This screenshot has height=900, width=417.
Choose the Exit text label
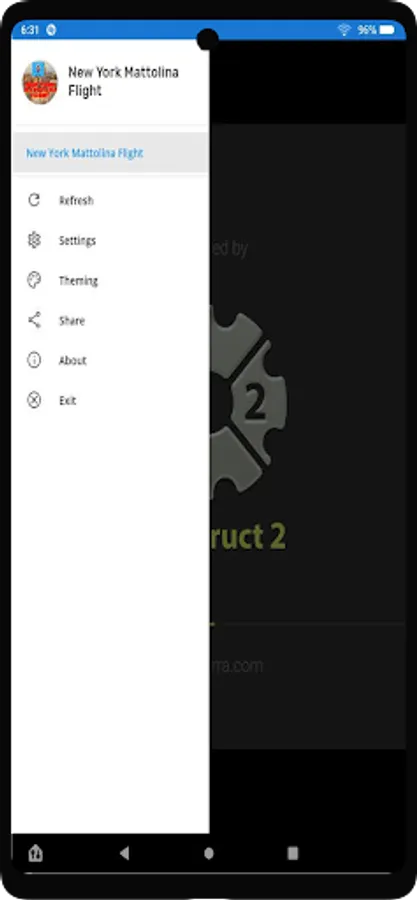pyautogui.click(x=67, y=401)
